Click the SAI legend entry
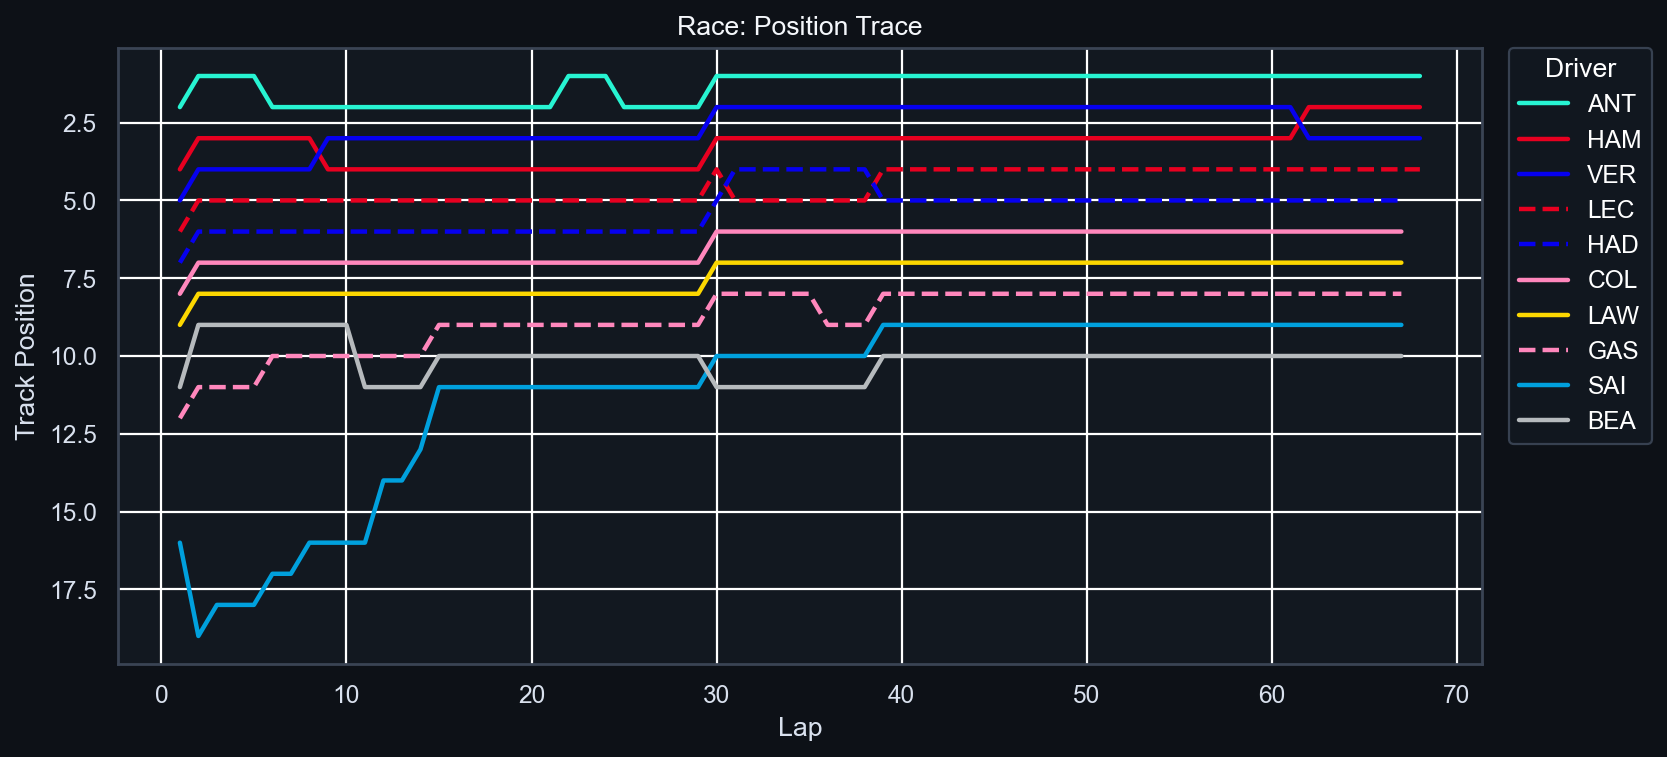 coord(1572,385)
